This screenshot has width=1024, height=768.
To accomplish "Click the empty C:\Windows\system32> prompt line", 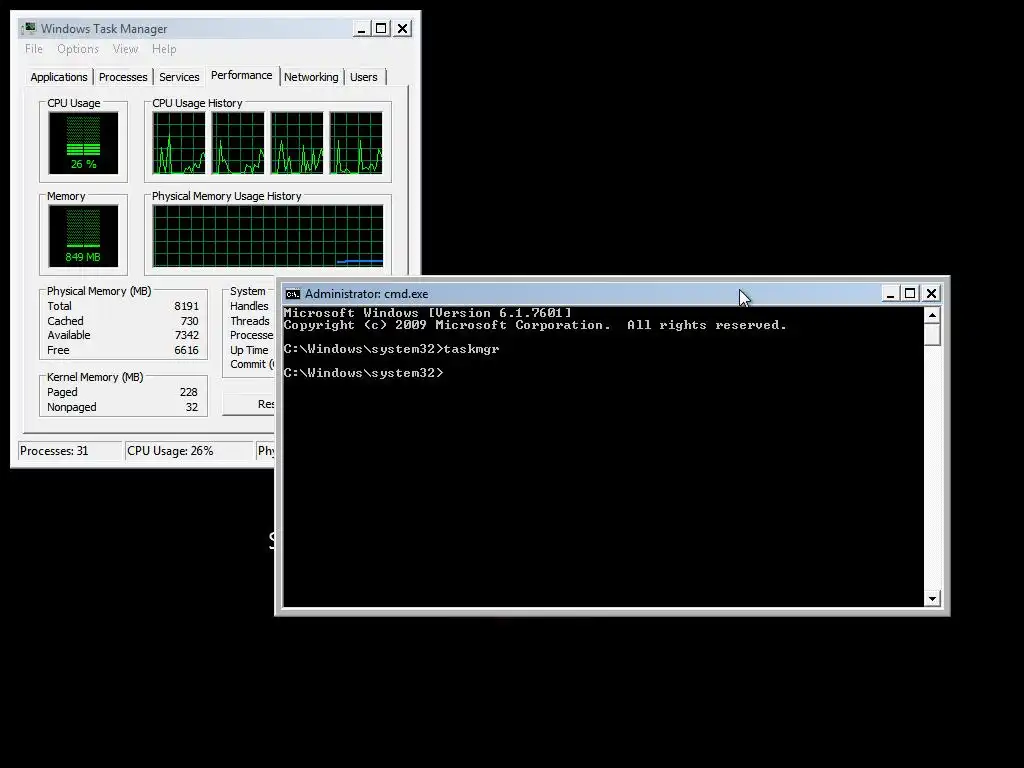I will click(364, 373).
